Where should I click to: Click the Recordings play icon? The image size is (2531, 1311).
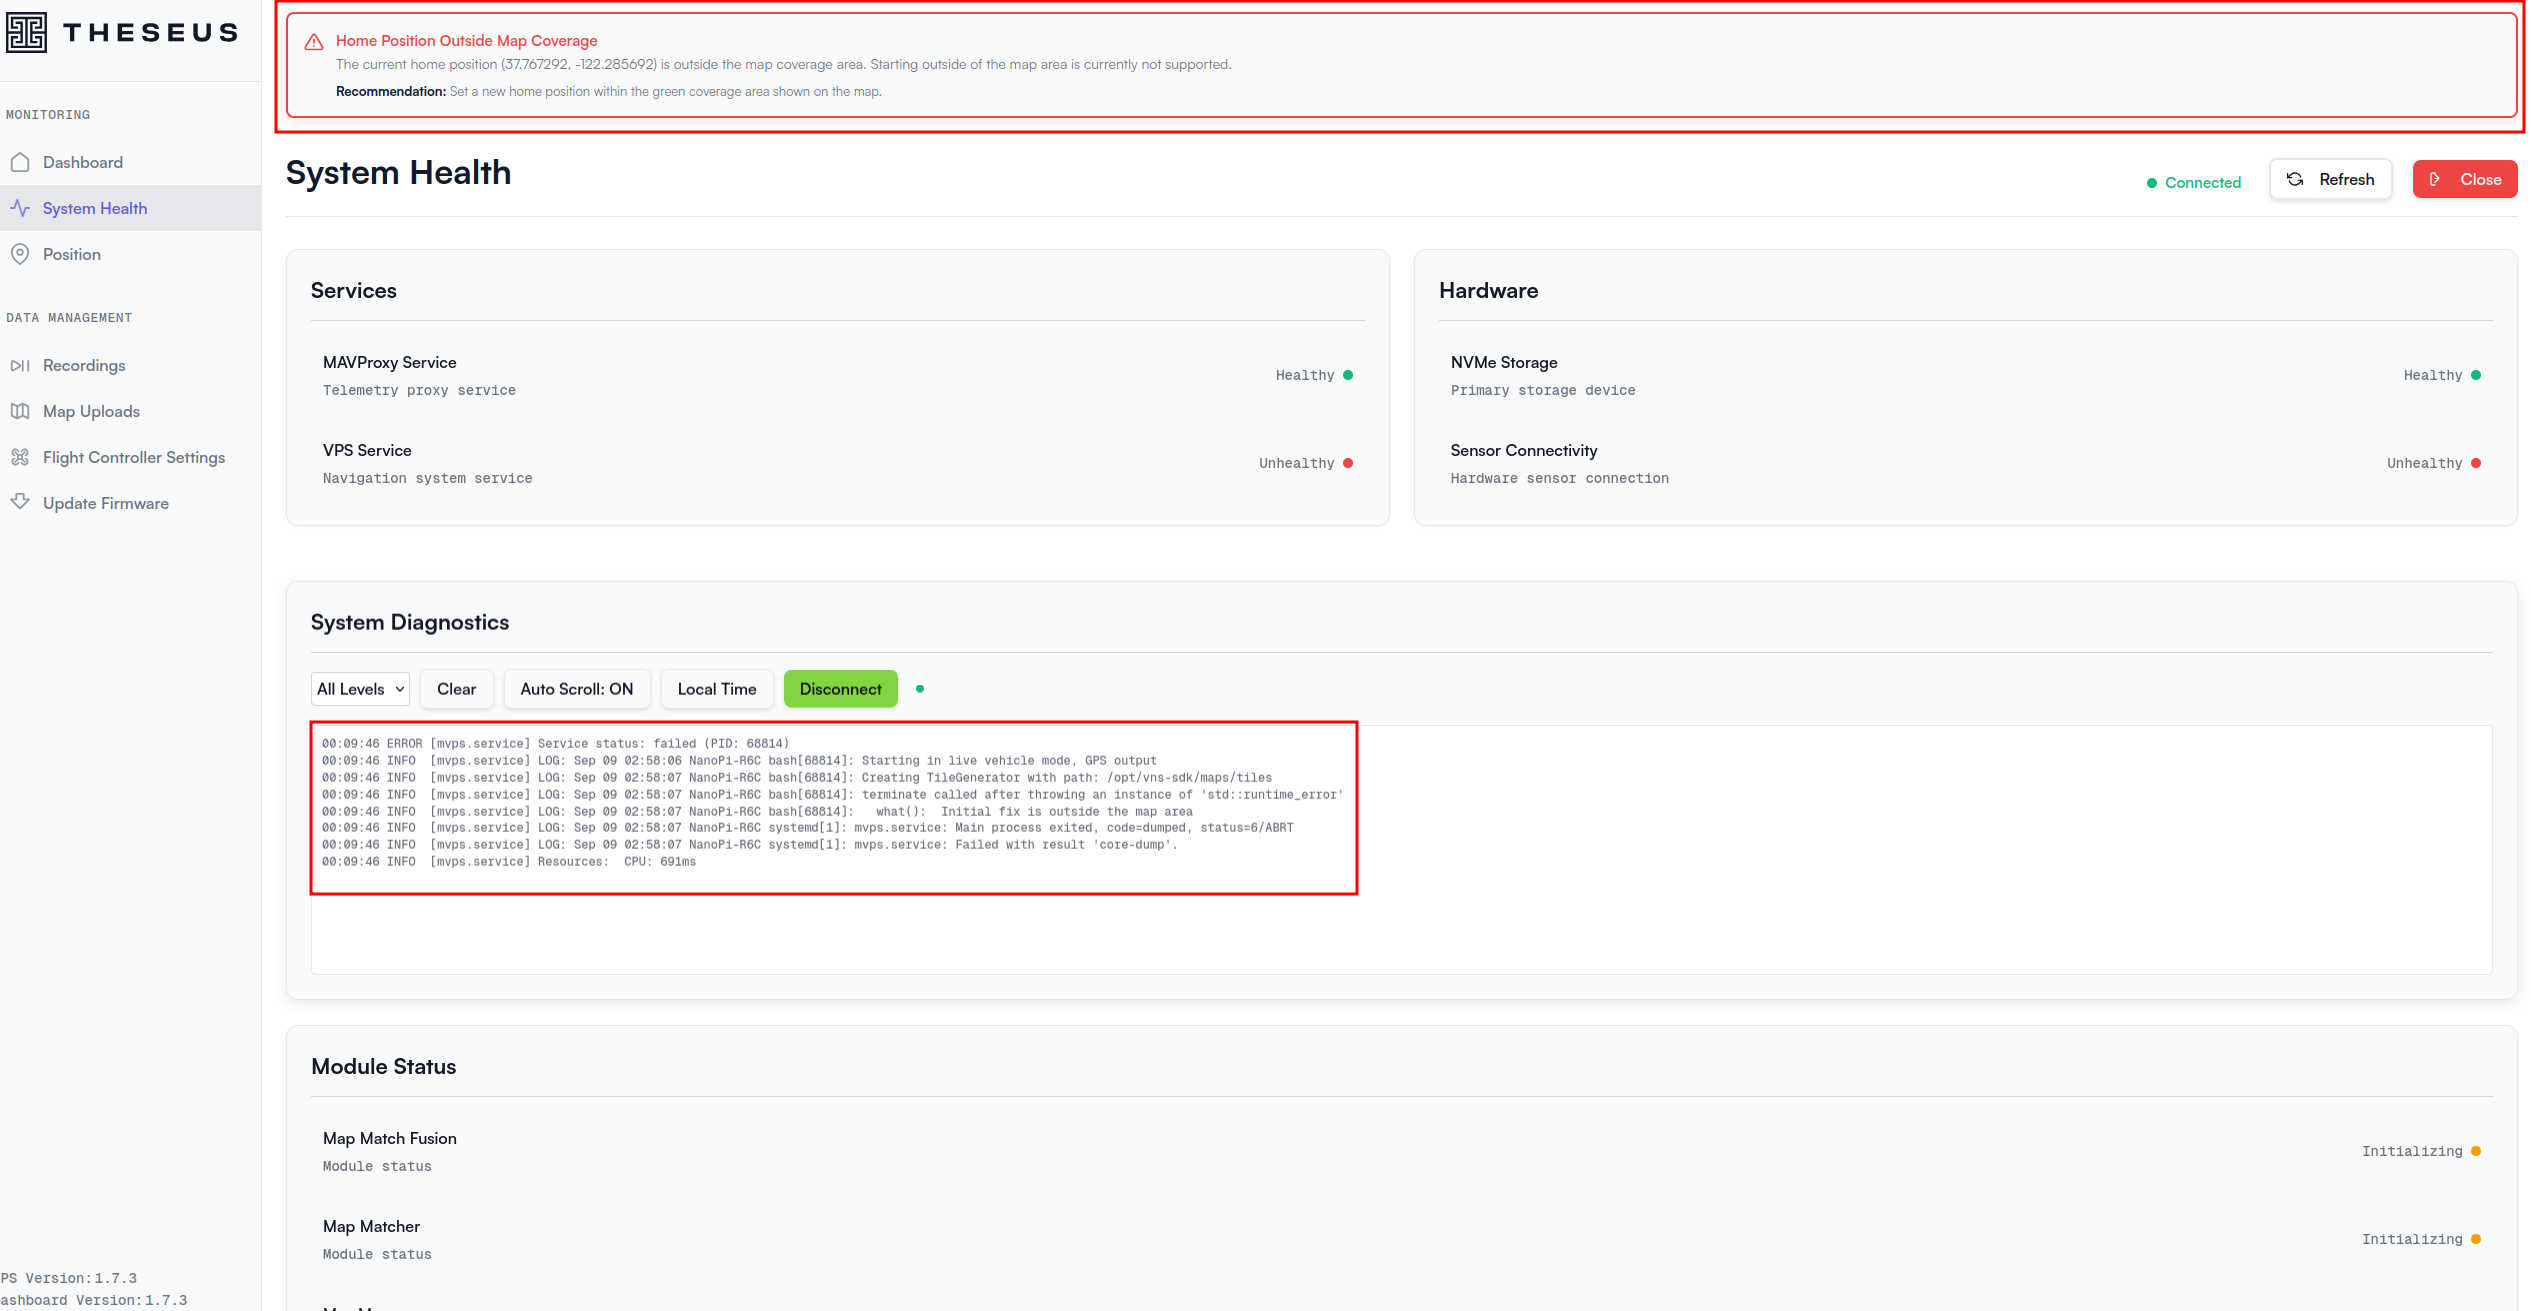(20, 365)
